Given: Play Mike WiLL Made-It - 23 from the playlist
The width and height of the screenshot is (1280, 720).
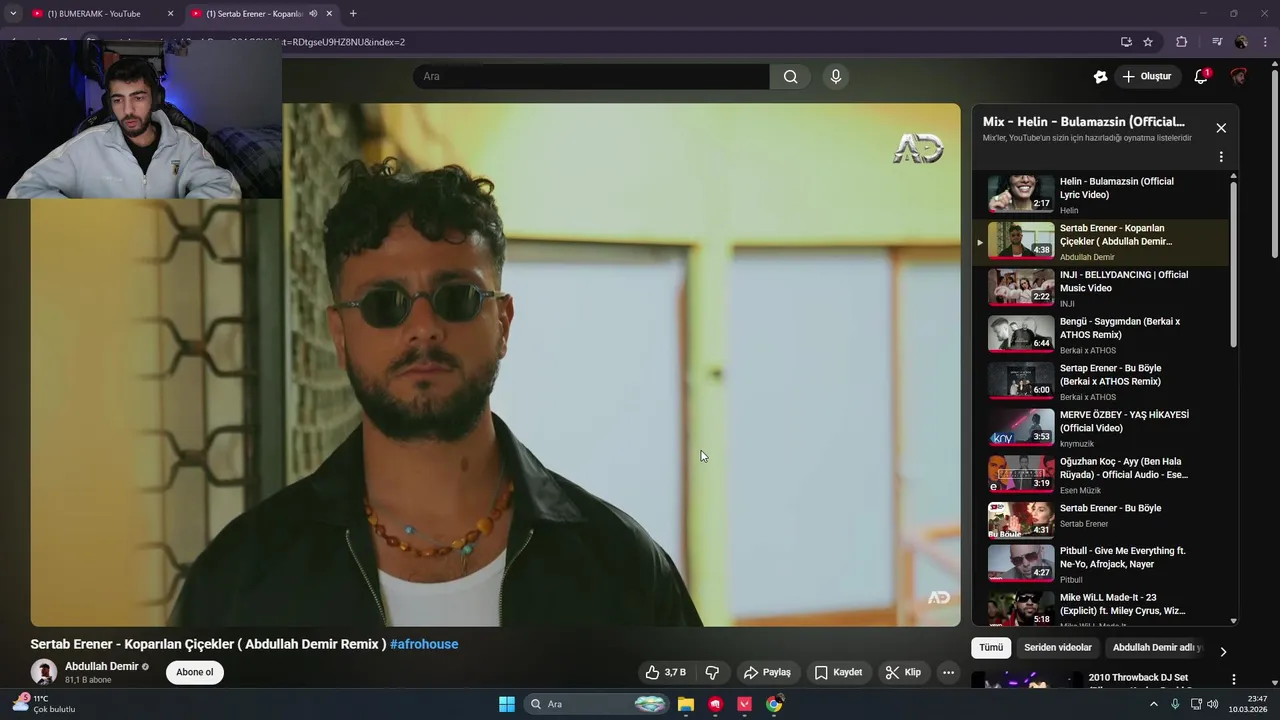Looking at the screenshot, I should click(1100, 609).
